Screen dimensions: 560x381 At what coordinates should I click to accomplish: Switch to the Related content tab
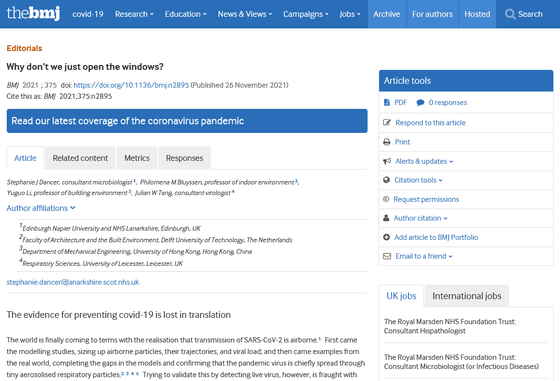(x=80, y=158)
